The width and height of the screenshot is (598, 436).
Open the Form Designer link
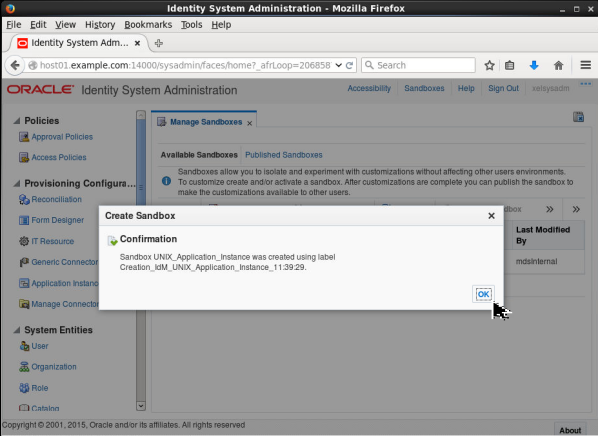point(58,220)
